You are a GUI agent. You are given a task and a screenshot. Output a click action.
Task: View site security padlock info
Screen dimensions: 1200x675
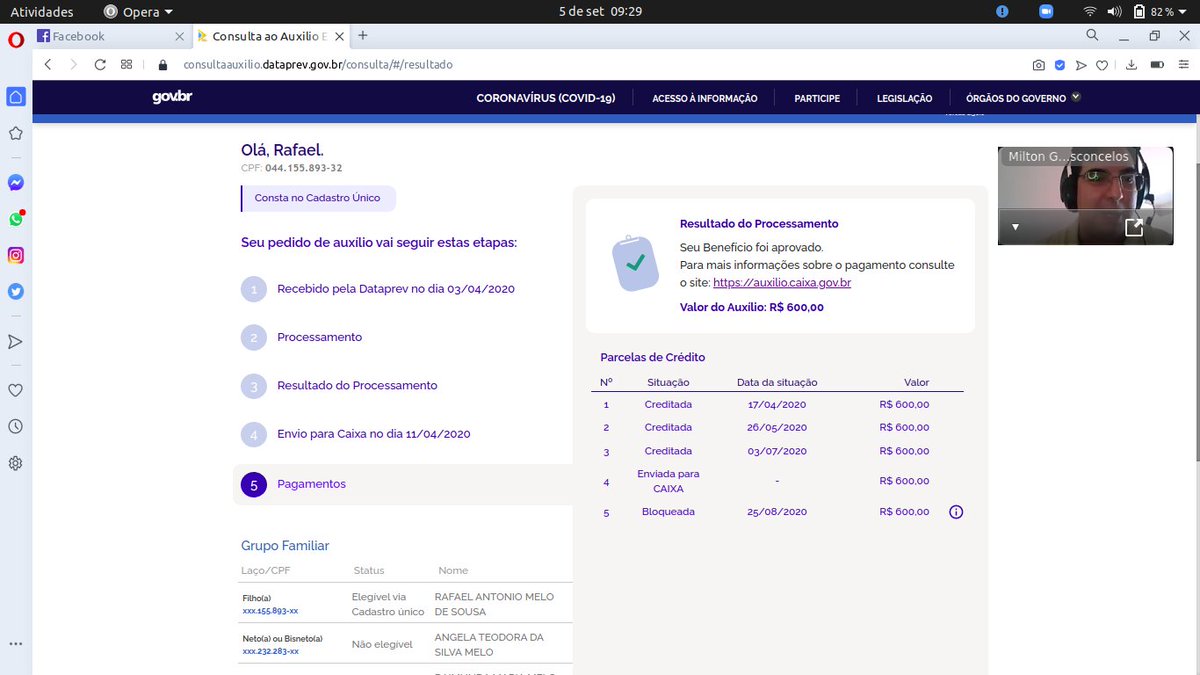pyautogui.click(x=163, y=65)
